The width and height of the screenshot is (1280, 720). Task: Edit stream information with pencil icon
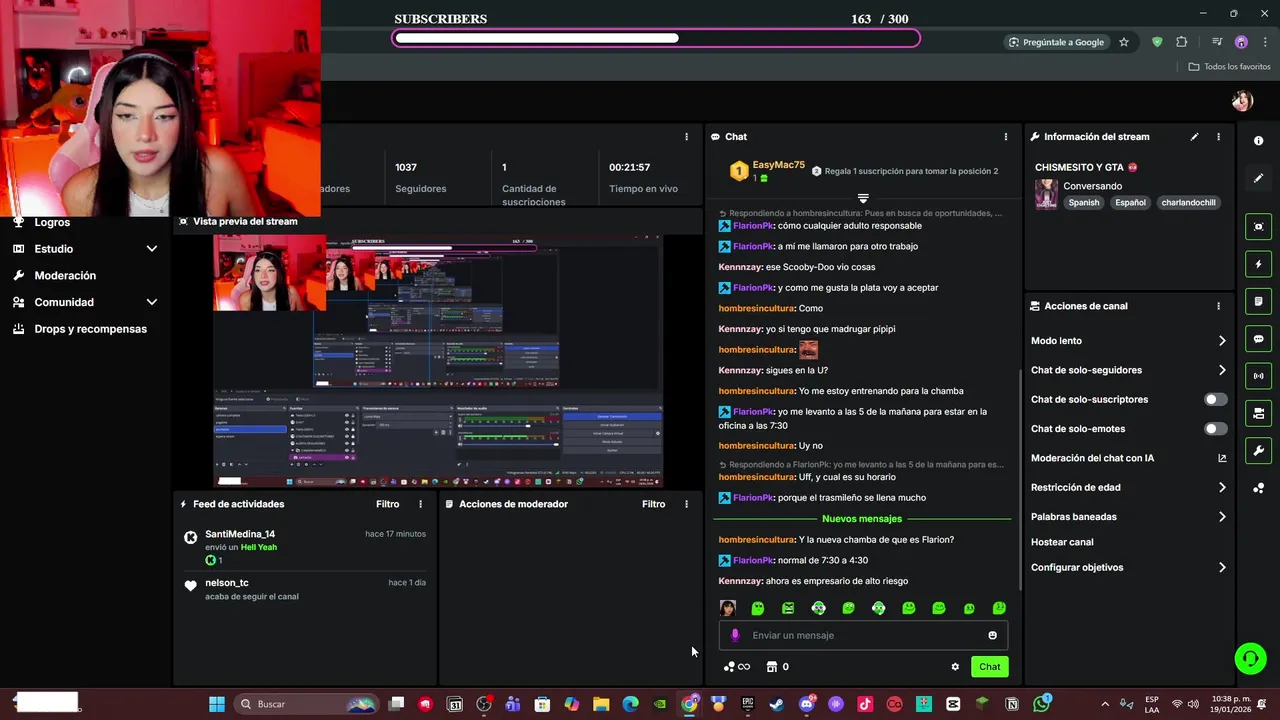[1194, 137]
